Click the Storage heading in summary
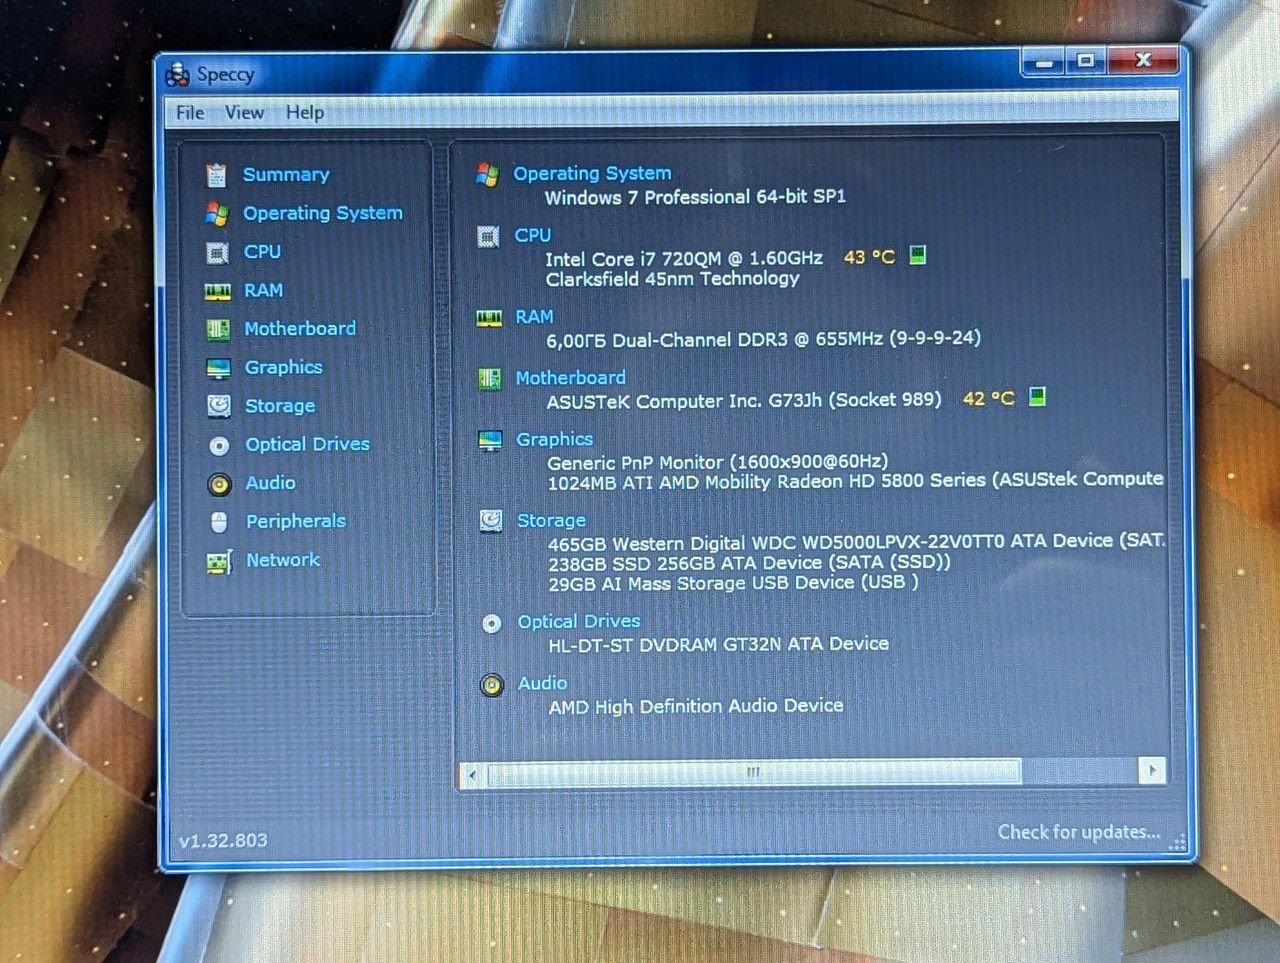This screenshot has height=963, width=1280. click(551, 520)
